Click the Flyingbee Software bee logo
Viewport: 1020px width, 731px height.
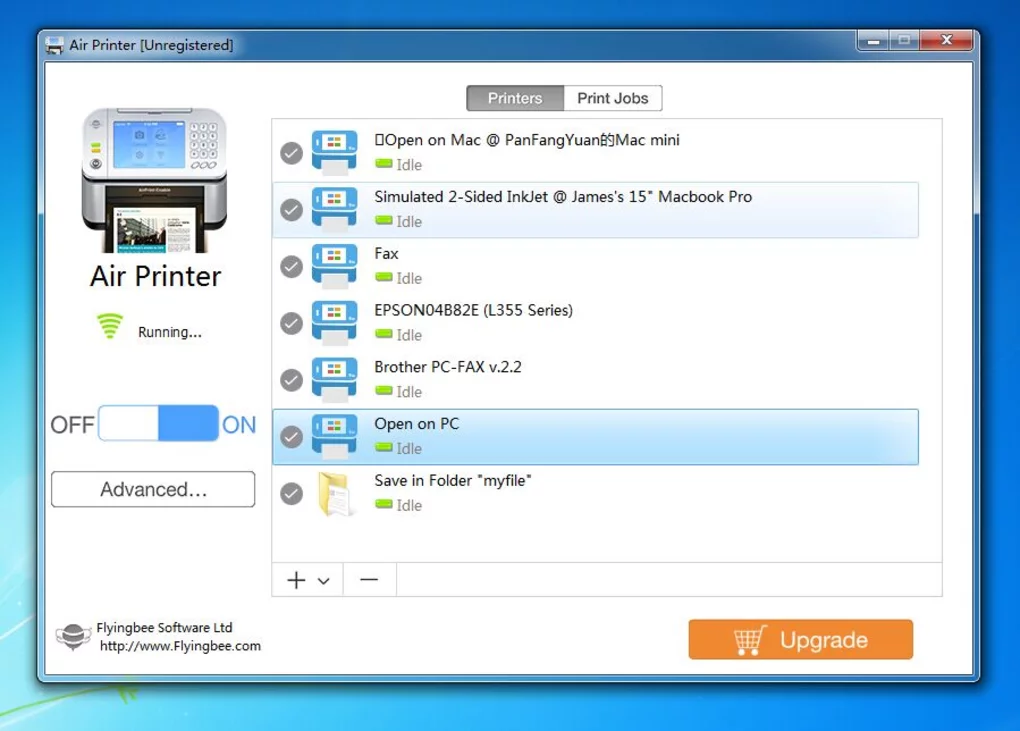(x=73, y=638)
